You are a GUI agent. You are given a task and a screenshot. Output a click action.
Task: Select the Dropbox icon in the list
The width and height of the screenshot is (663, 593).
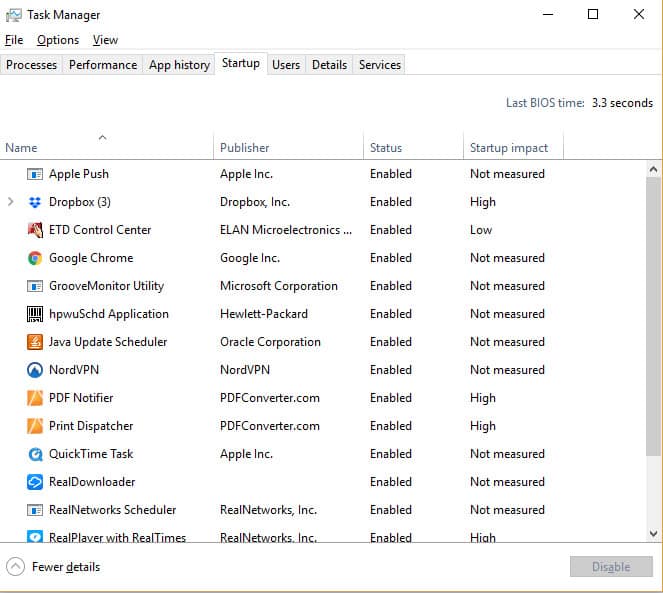[35, 202]
